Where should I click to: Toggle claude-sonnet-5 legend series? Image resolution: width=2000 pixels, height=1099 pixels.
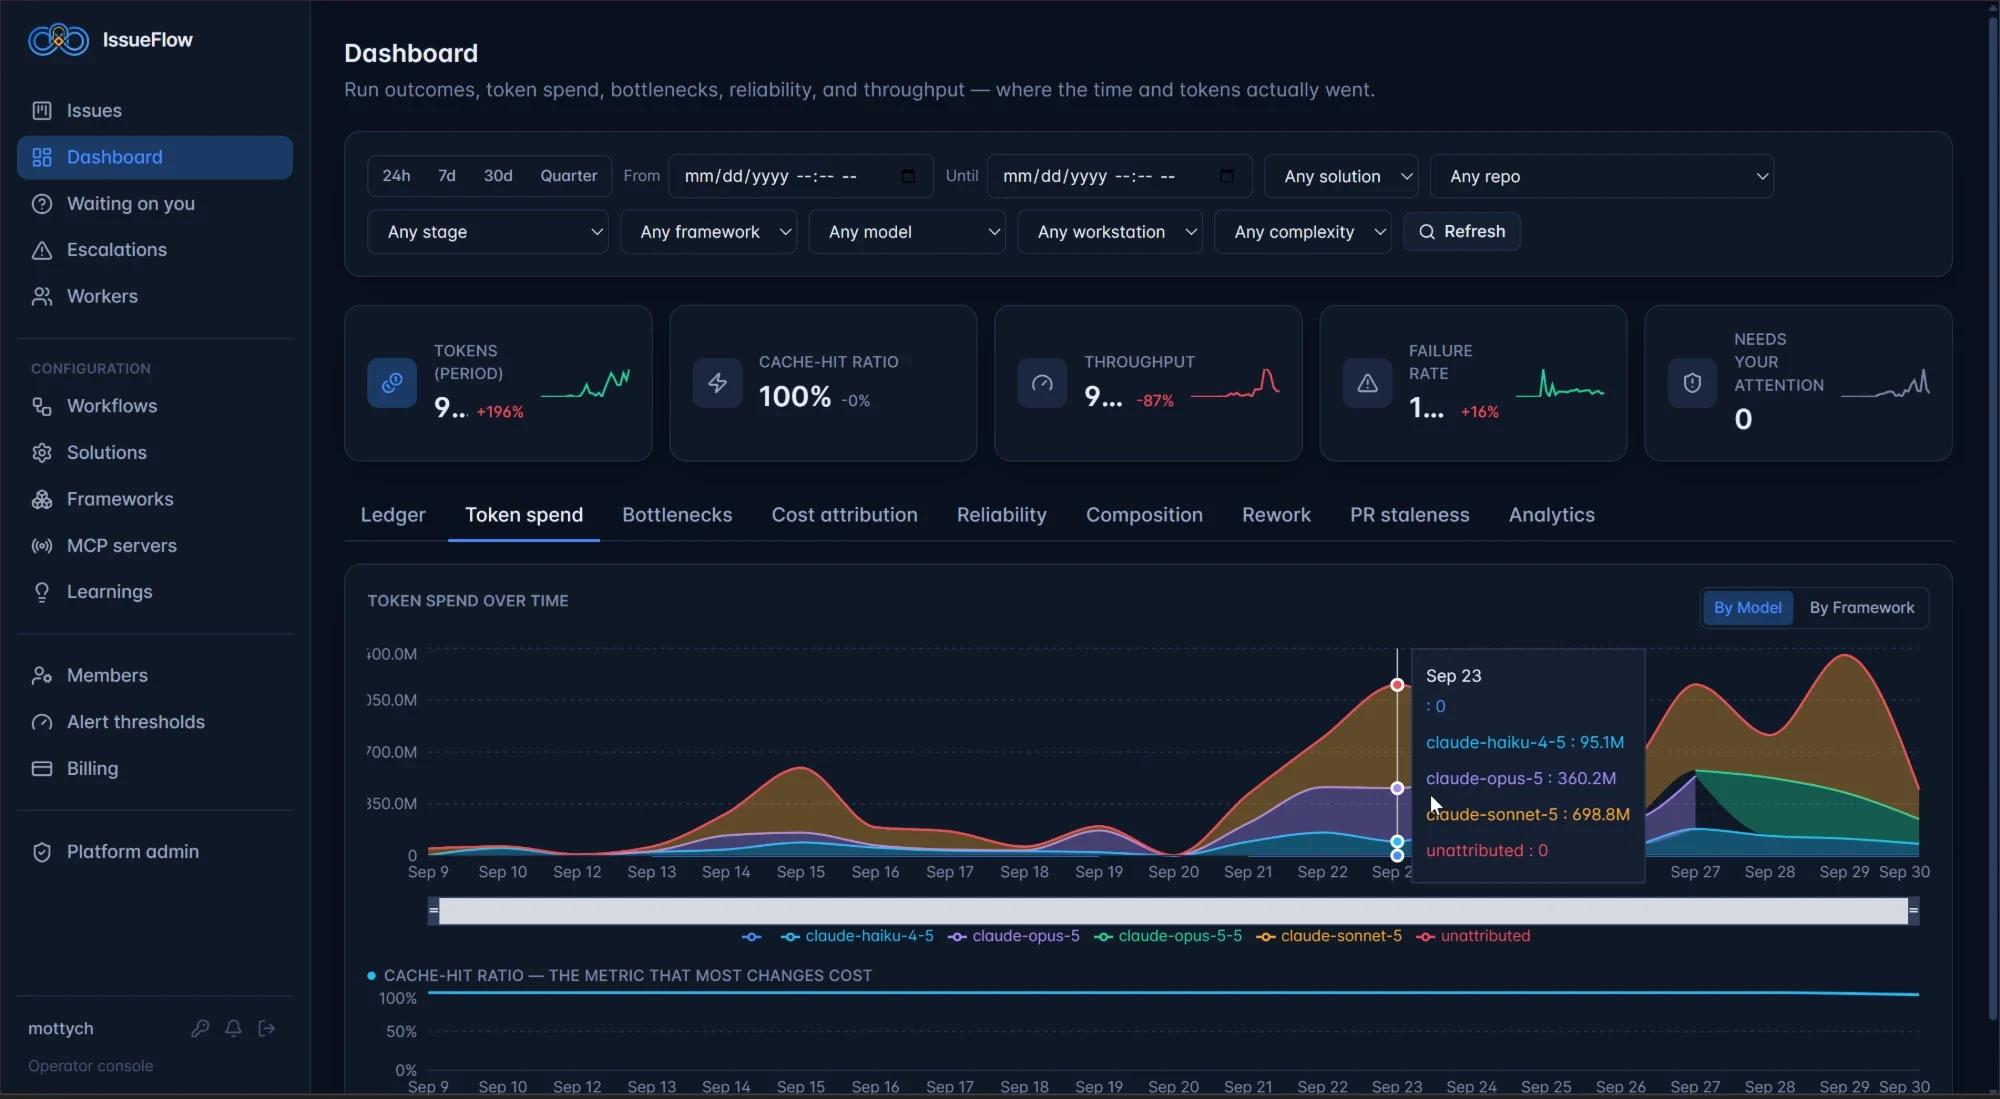(1329, 937)
